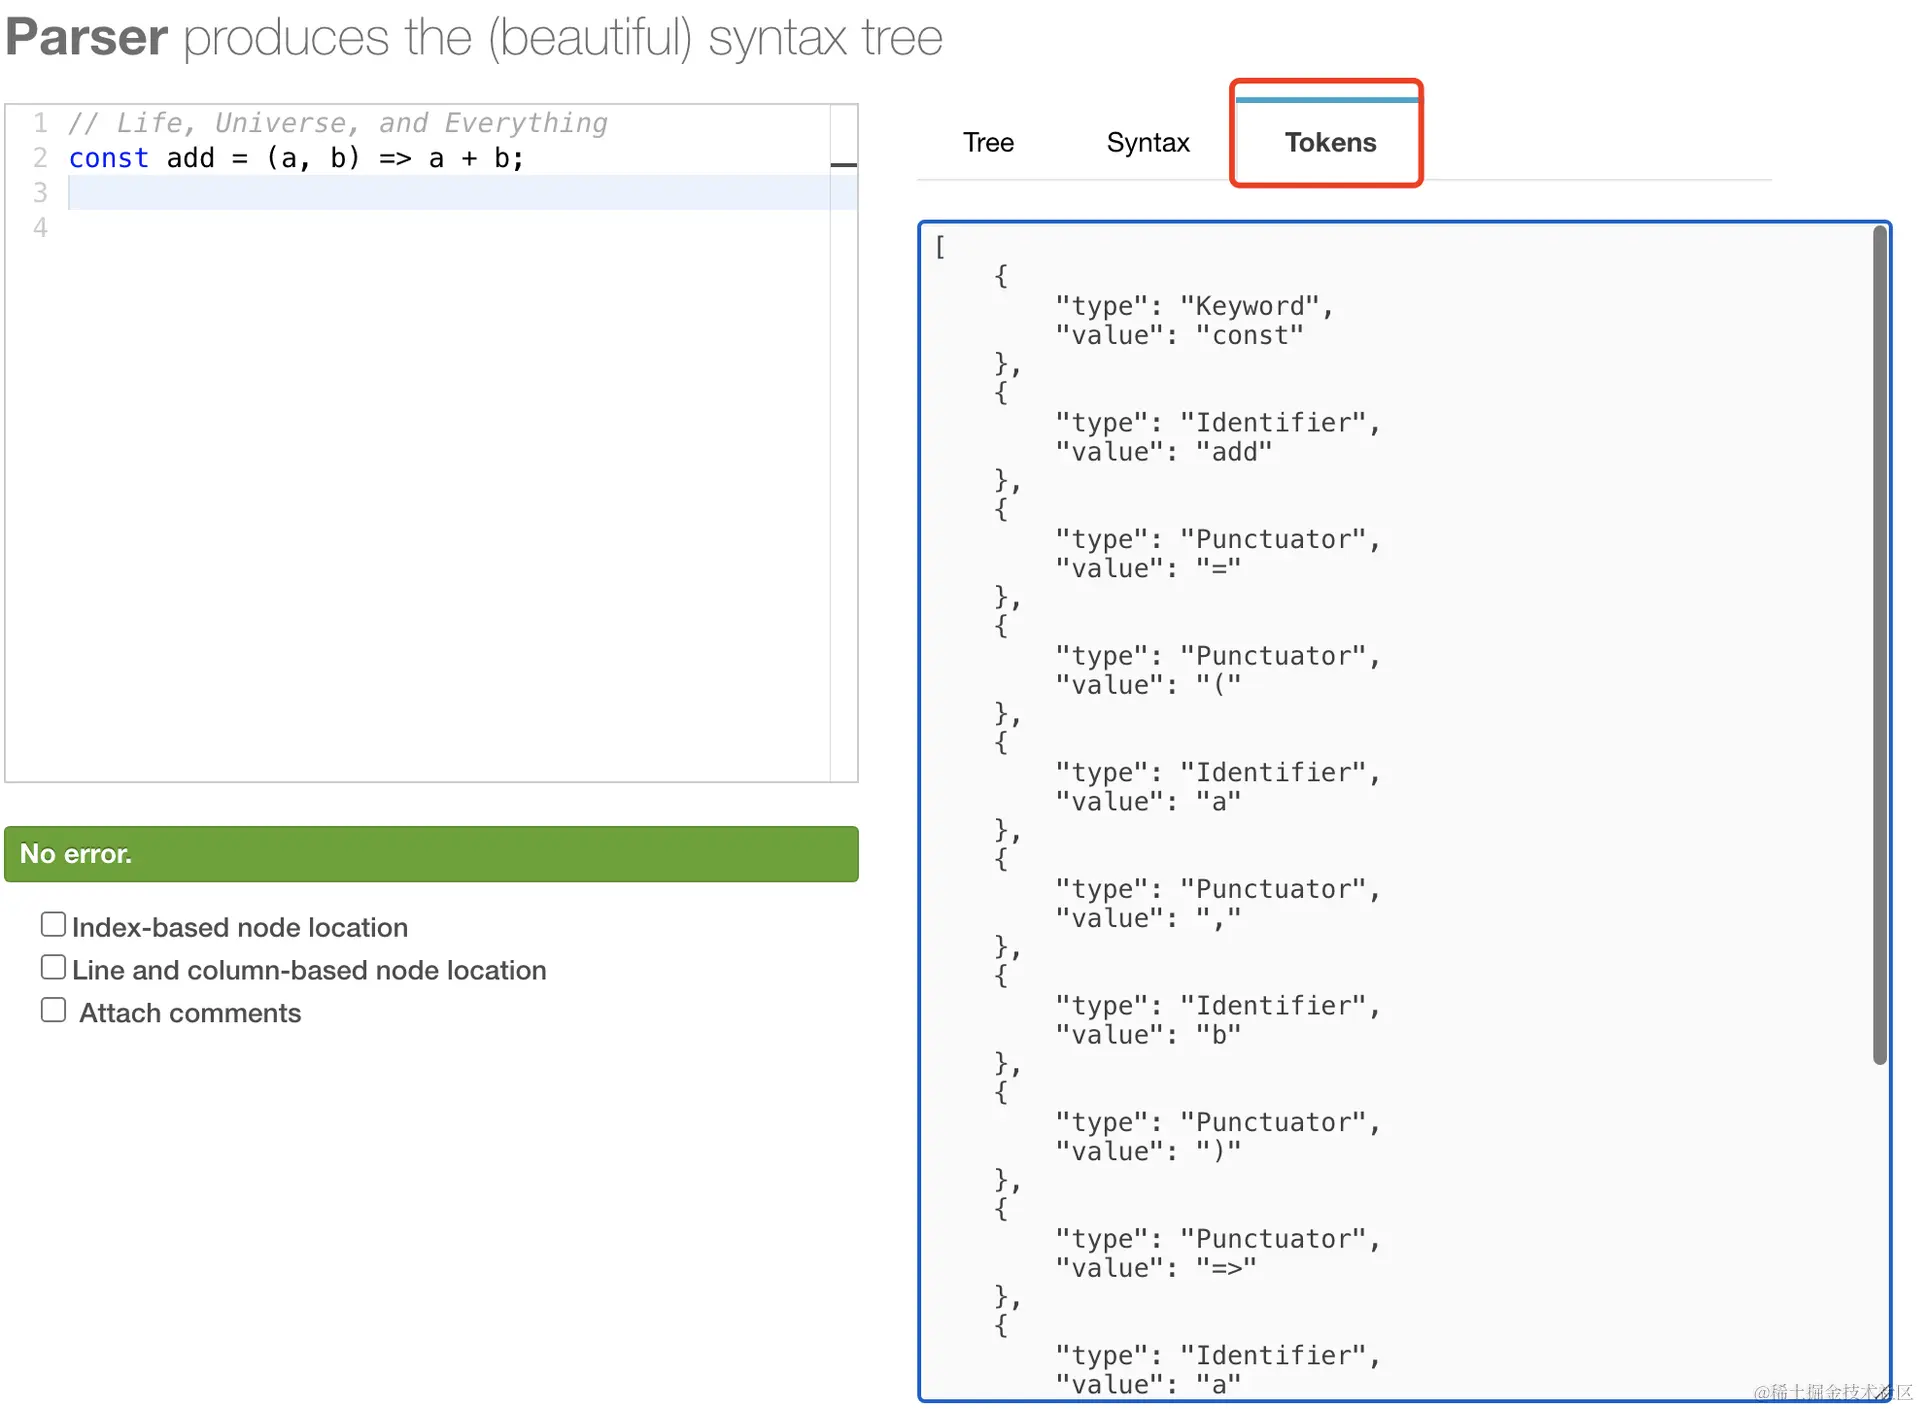The width and height of the screenshot is (1920, 1409).
Task: Toggle Line and column-based node location
Action: point(54,968)
